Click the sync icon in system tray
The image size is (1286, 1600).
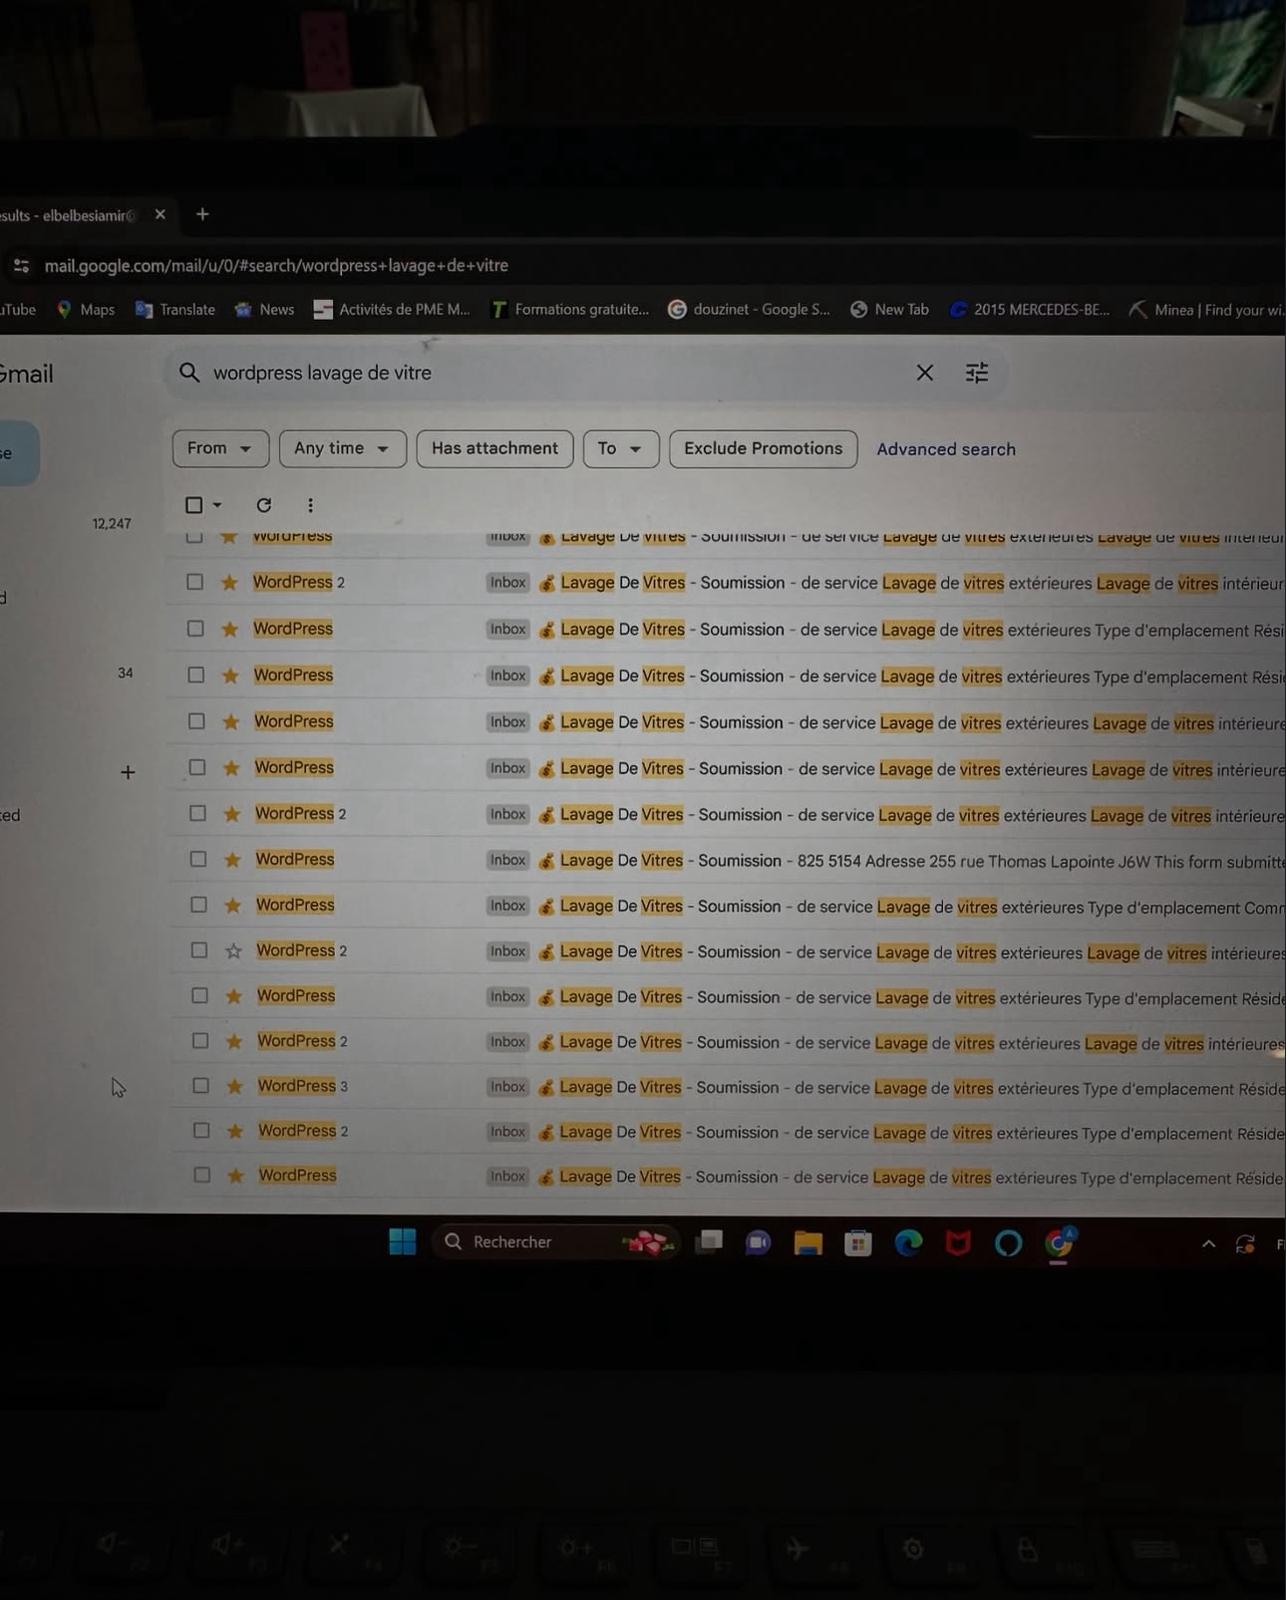[x=1245, y=1244]
